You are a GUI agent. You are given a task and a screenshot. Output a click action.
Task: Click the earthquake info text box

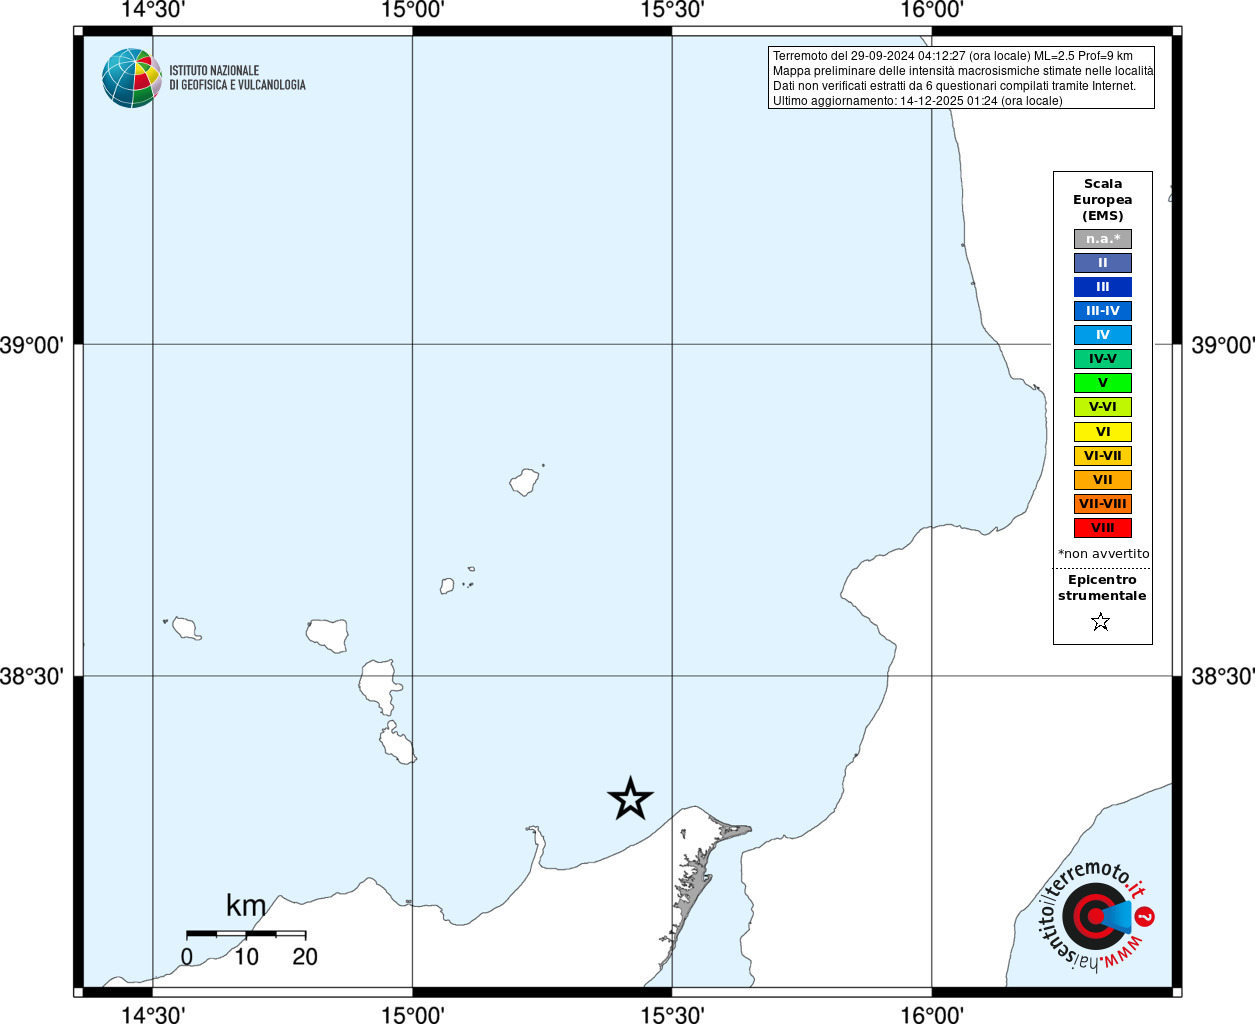point(961,78)
